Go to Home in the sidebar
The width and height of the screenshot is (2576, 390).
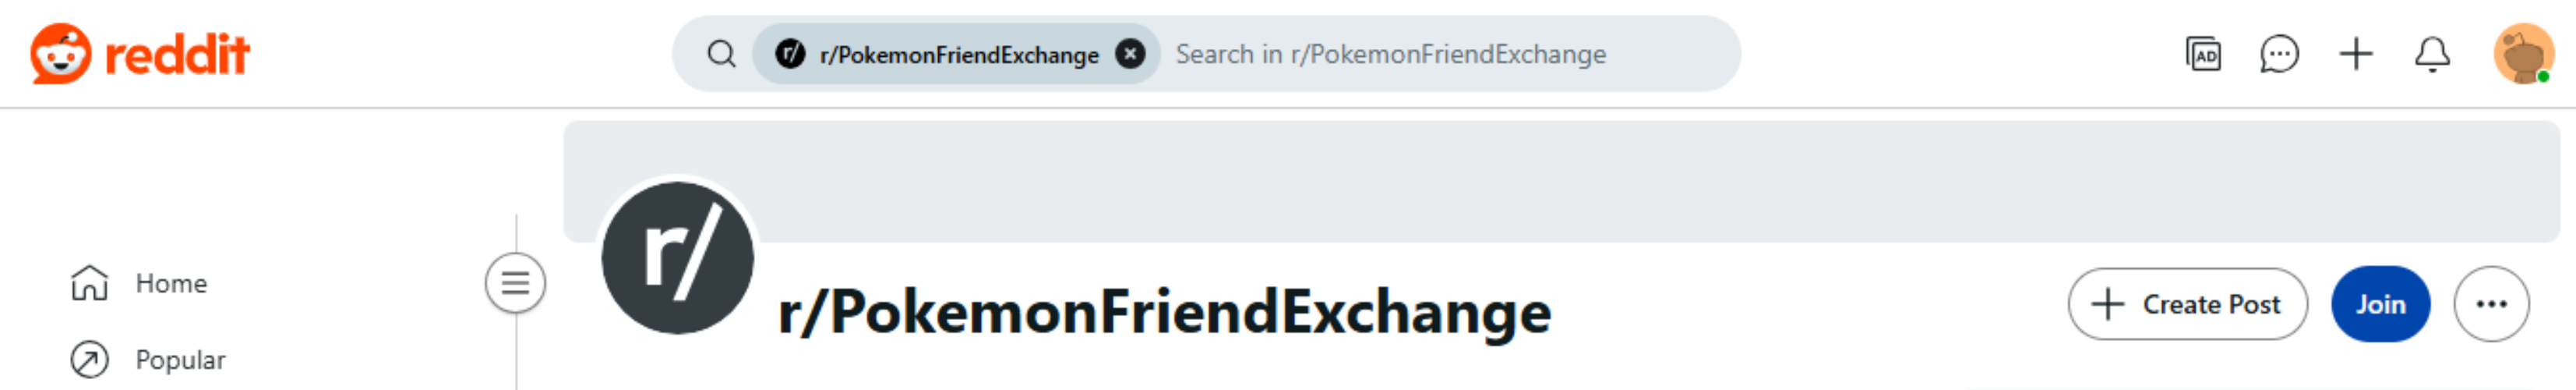[x=138, y=283]
